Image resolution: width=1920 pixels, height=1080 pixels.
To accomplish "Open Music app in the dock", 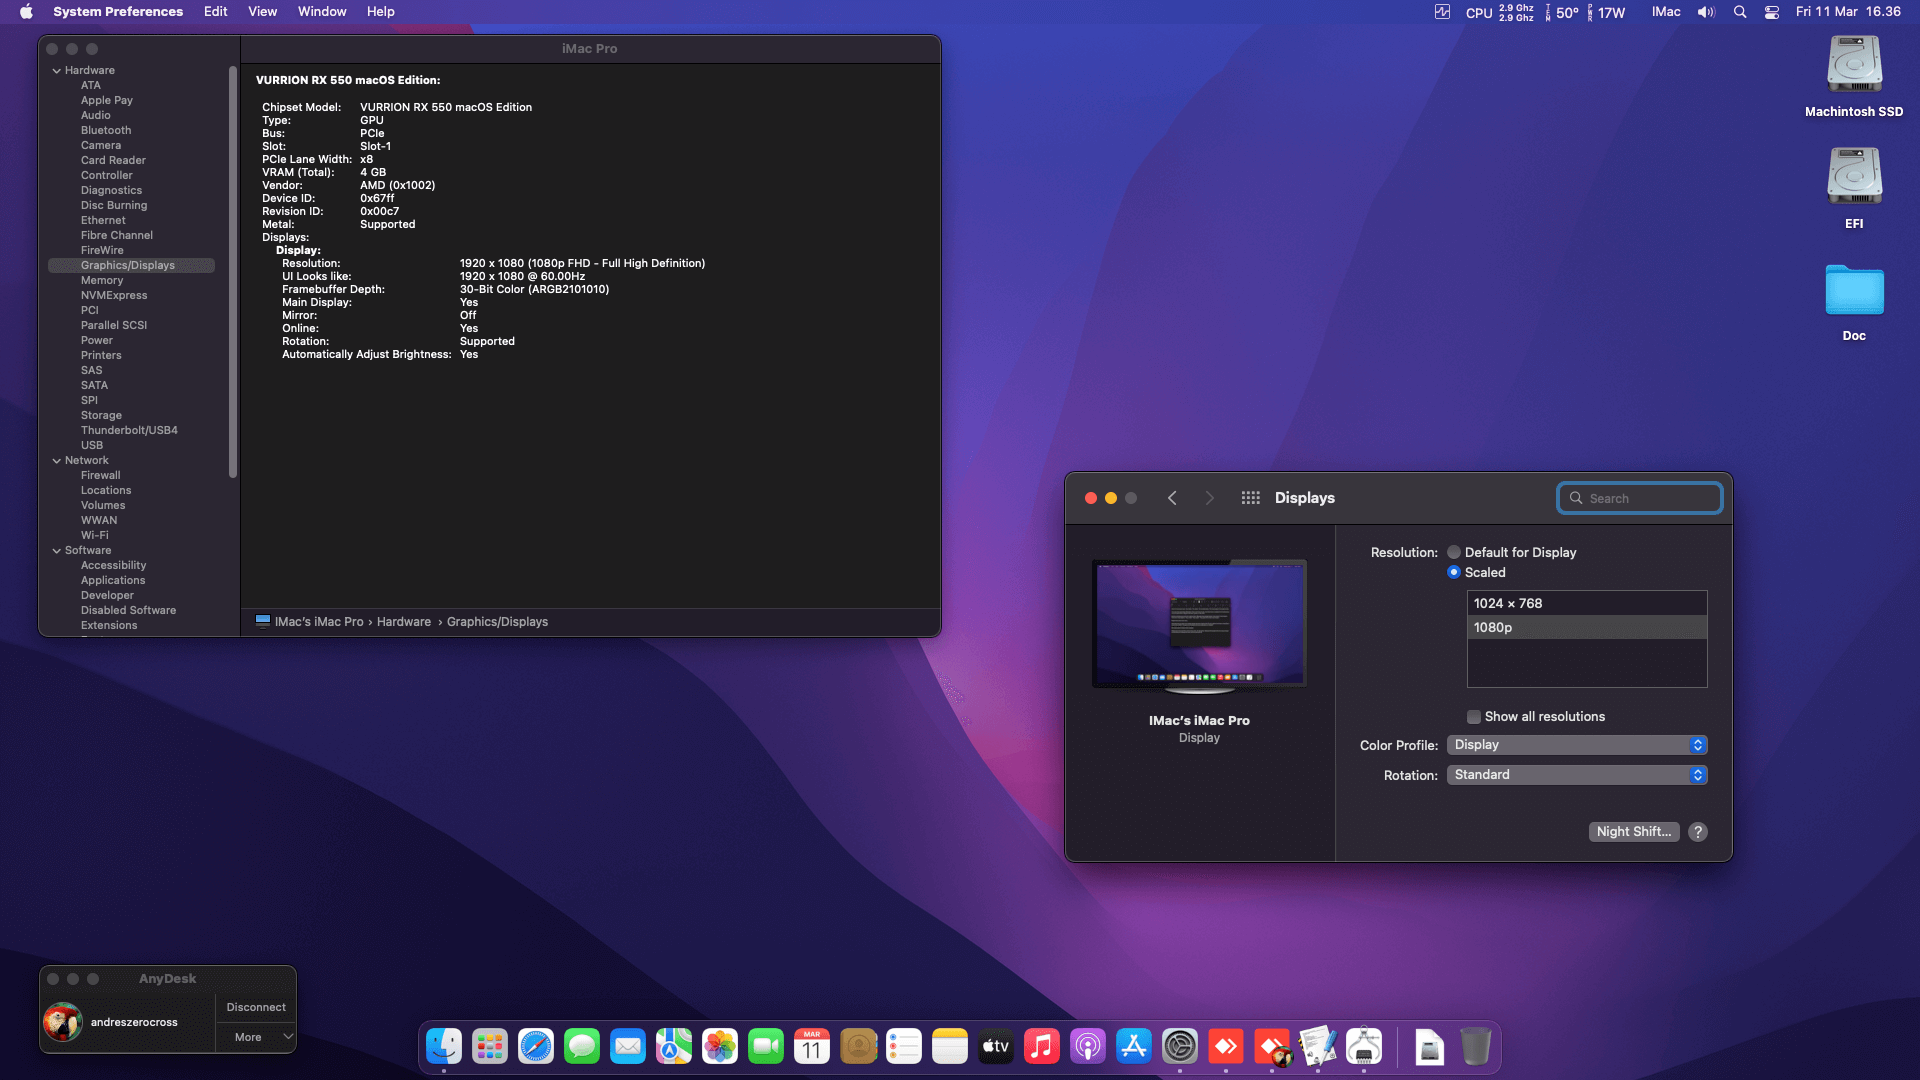I will click(x=1042, y=1047).
